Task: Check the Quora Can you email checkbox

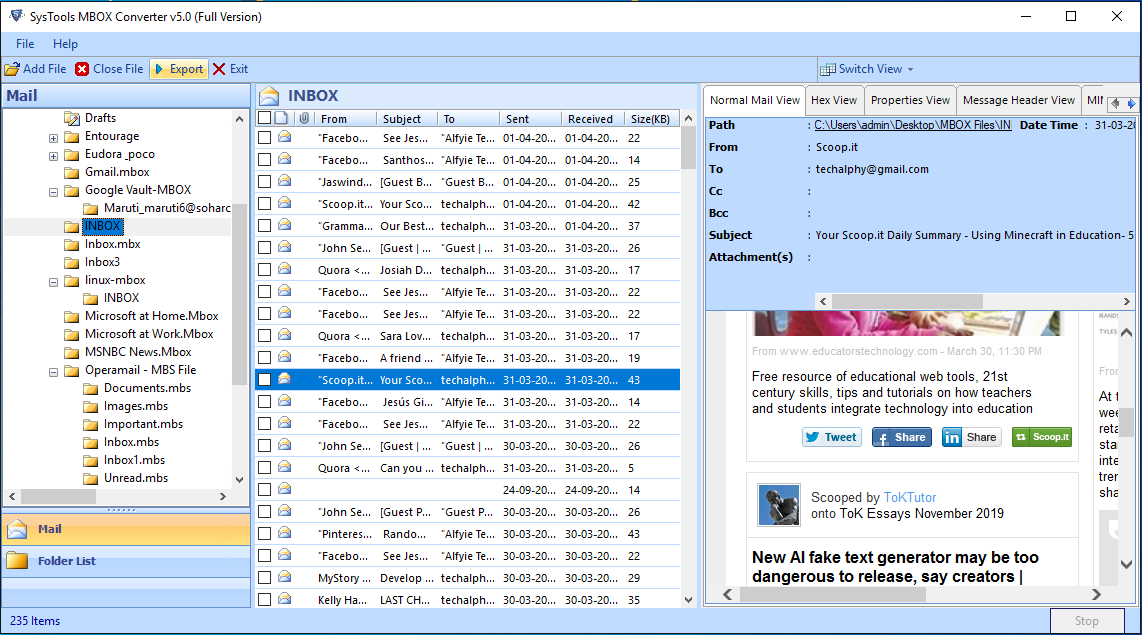Action: [265, 468]
